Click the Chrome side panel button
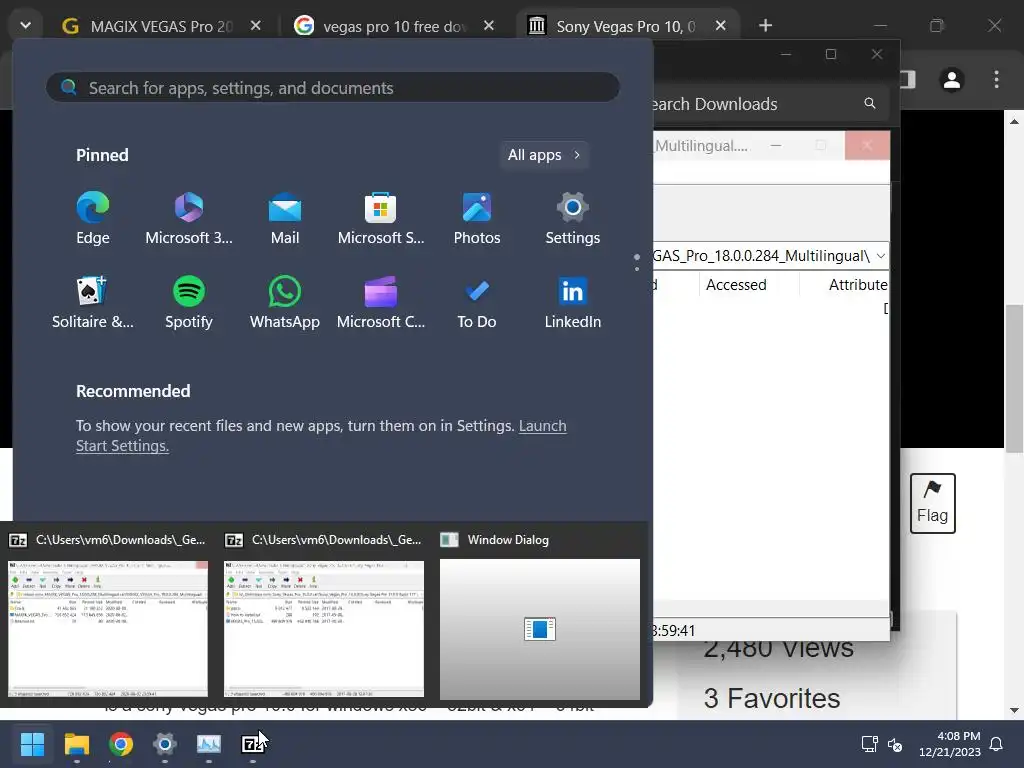Image resolution: width=1024 pixels, height=768 pixels. point(908,80)
